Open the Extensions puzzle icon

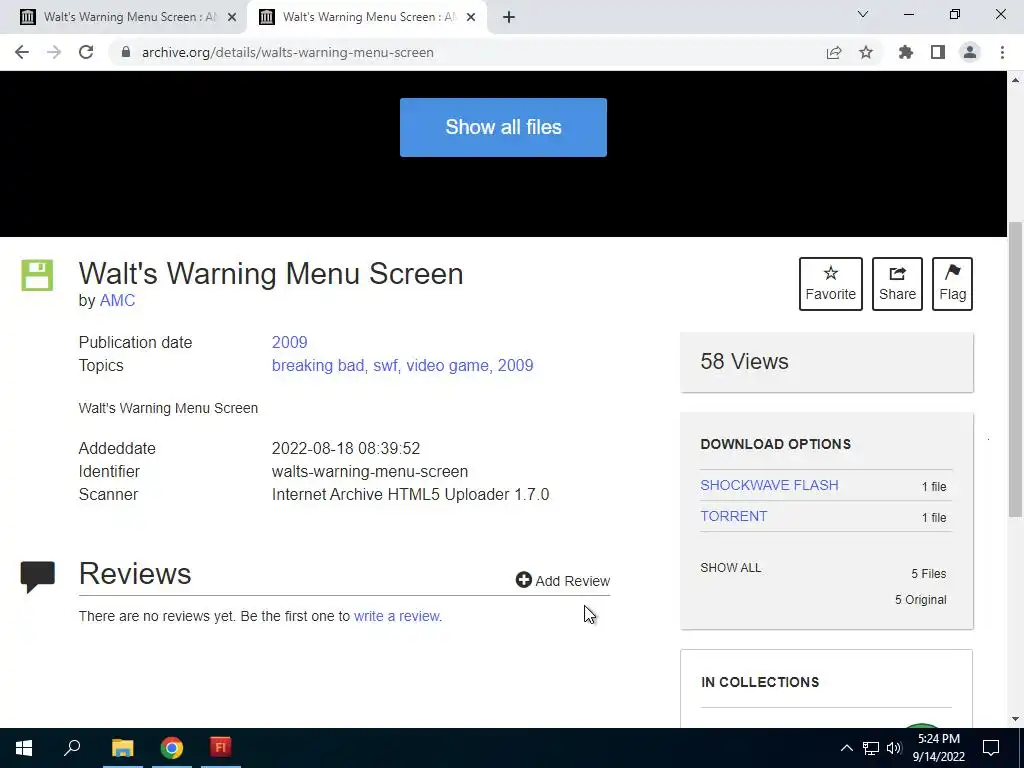(906, 52)
